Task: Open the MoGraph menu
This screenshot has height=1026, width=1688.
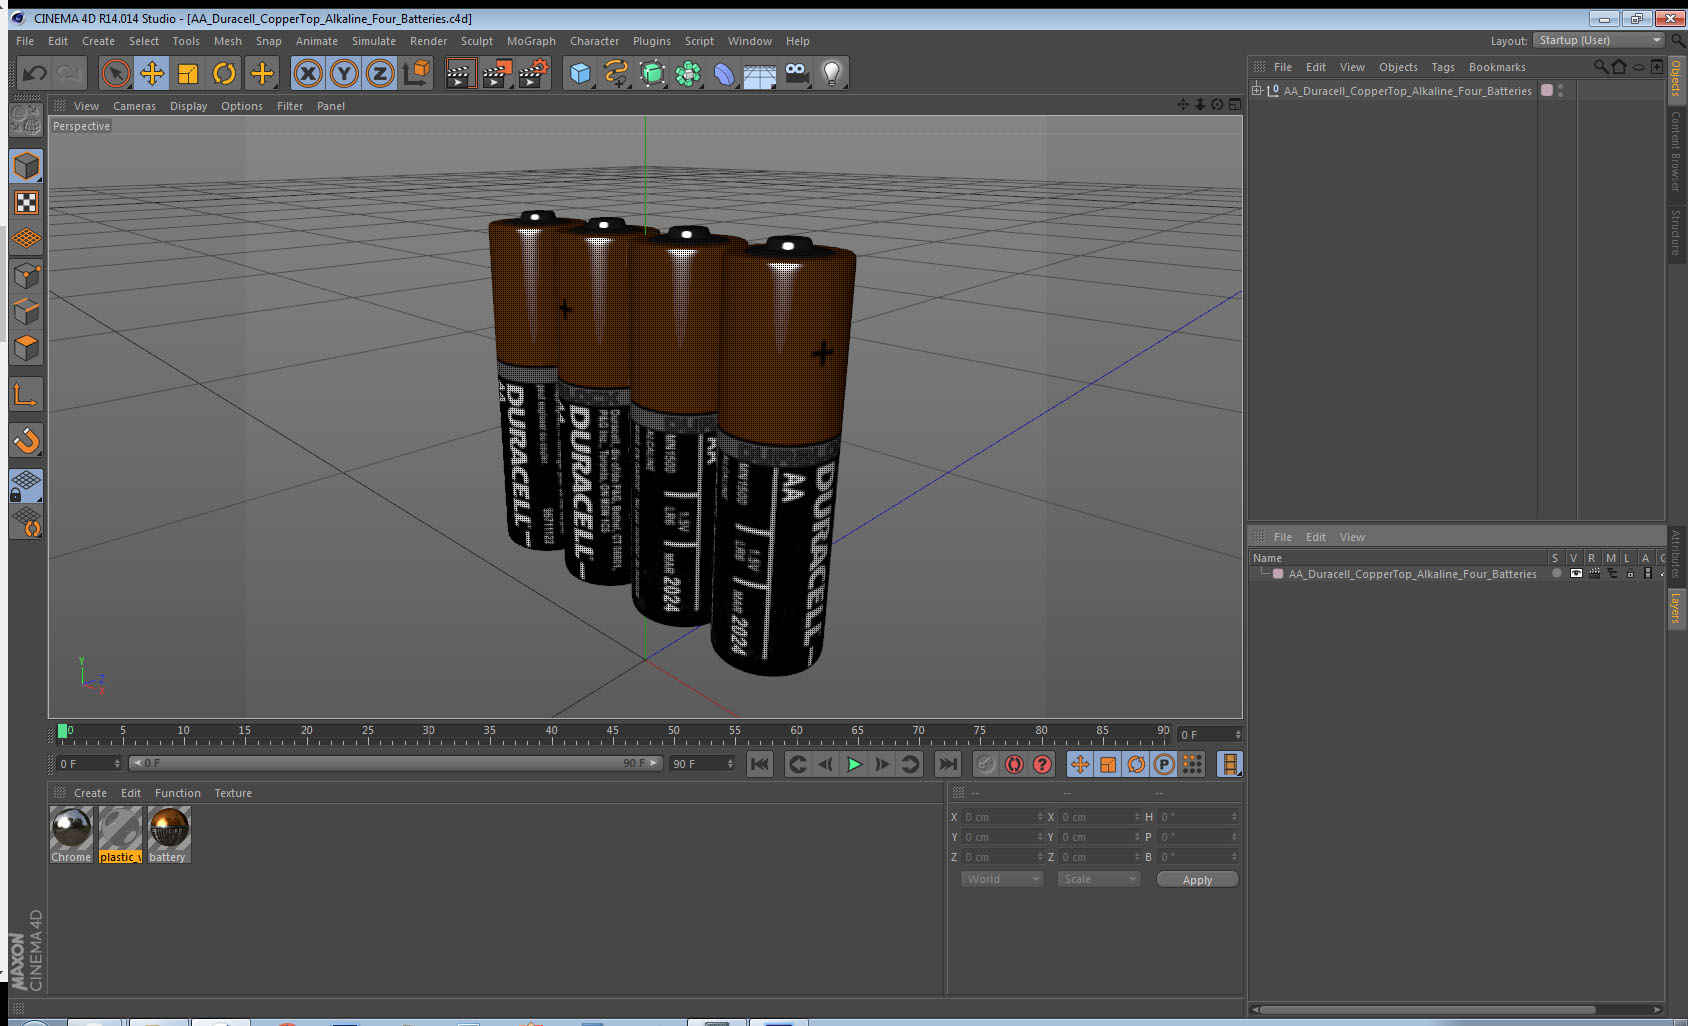Action: [x=531, y=41]
